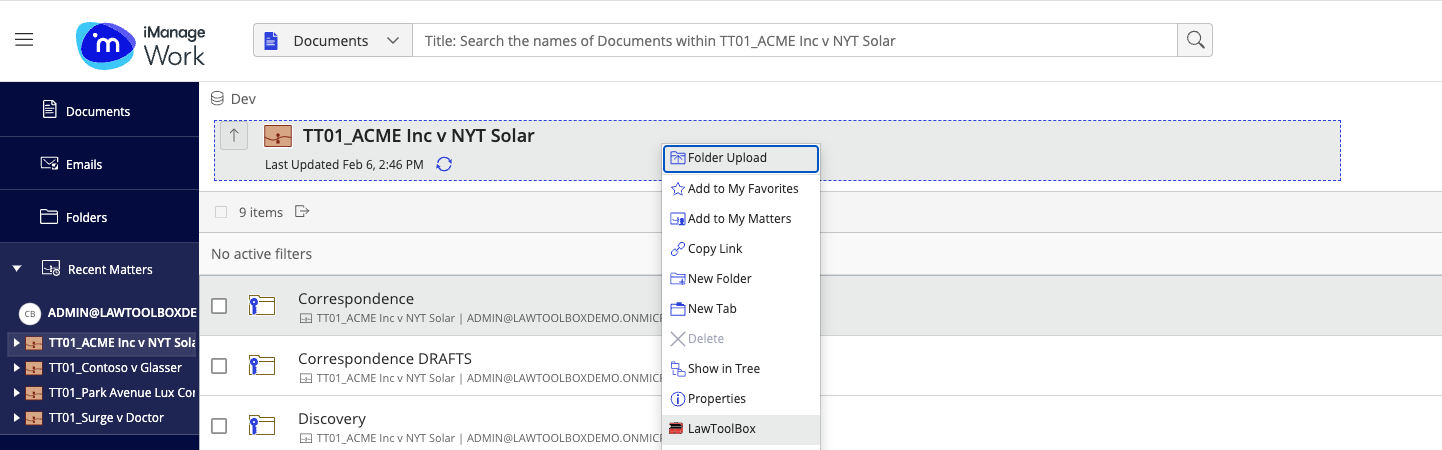Click Add to My Favorites

[742, 189]
